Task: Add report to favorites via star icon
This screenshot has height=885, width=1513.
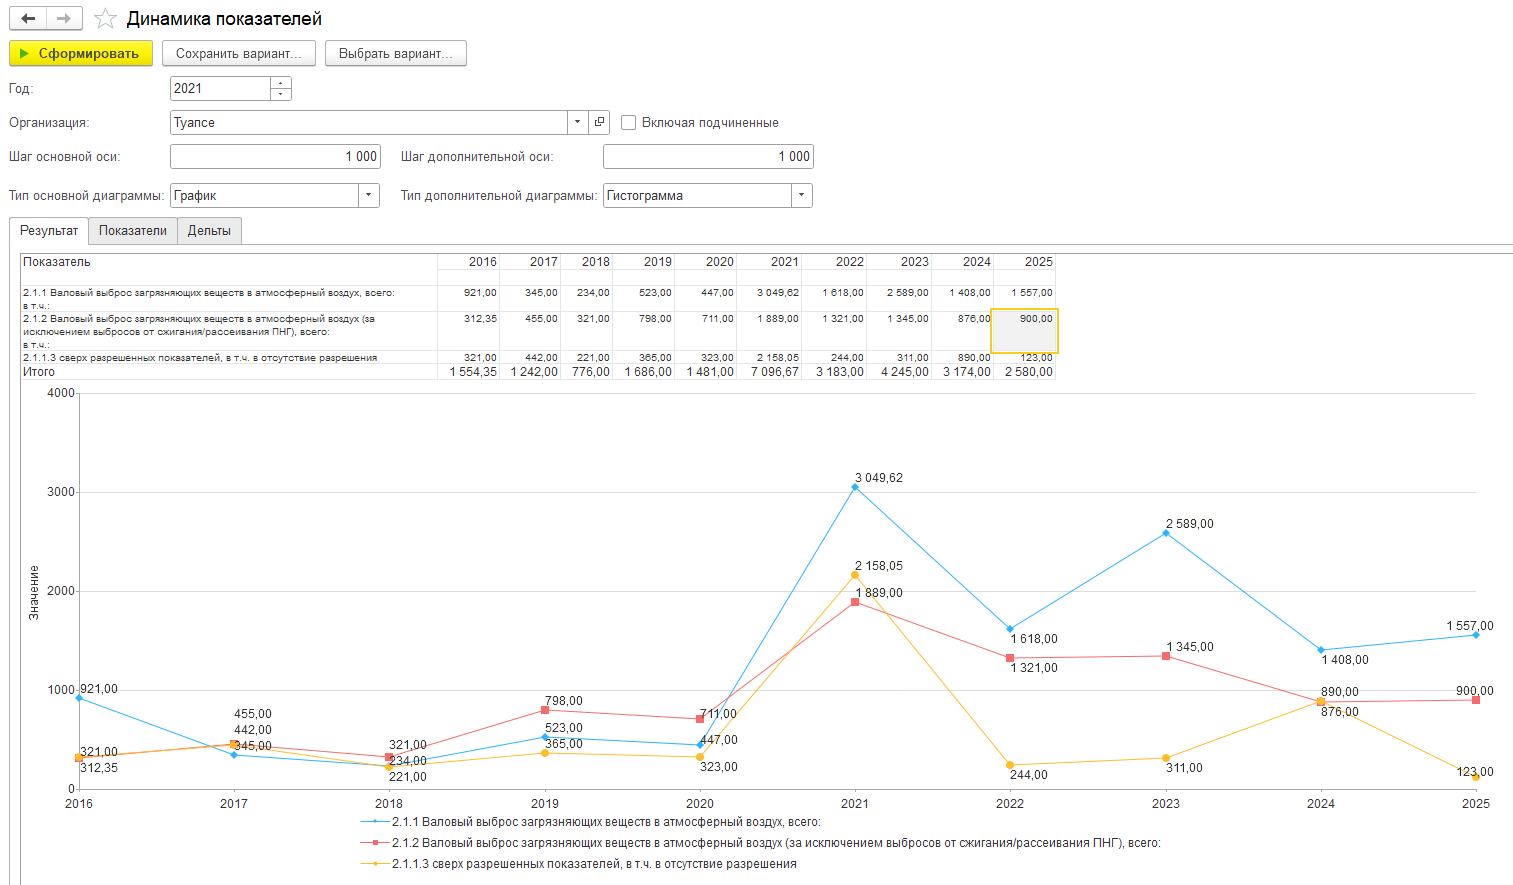Action: (105, 19)
